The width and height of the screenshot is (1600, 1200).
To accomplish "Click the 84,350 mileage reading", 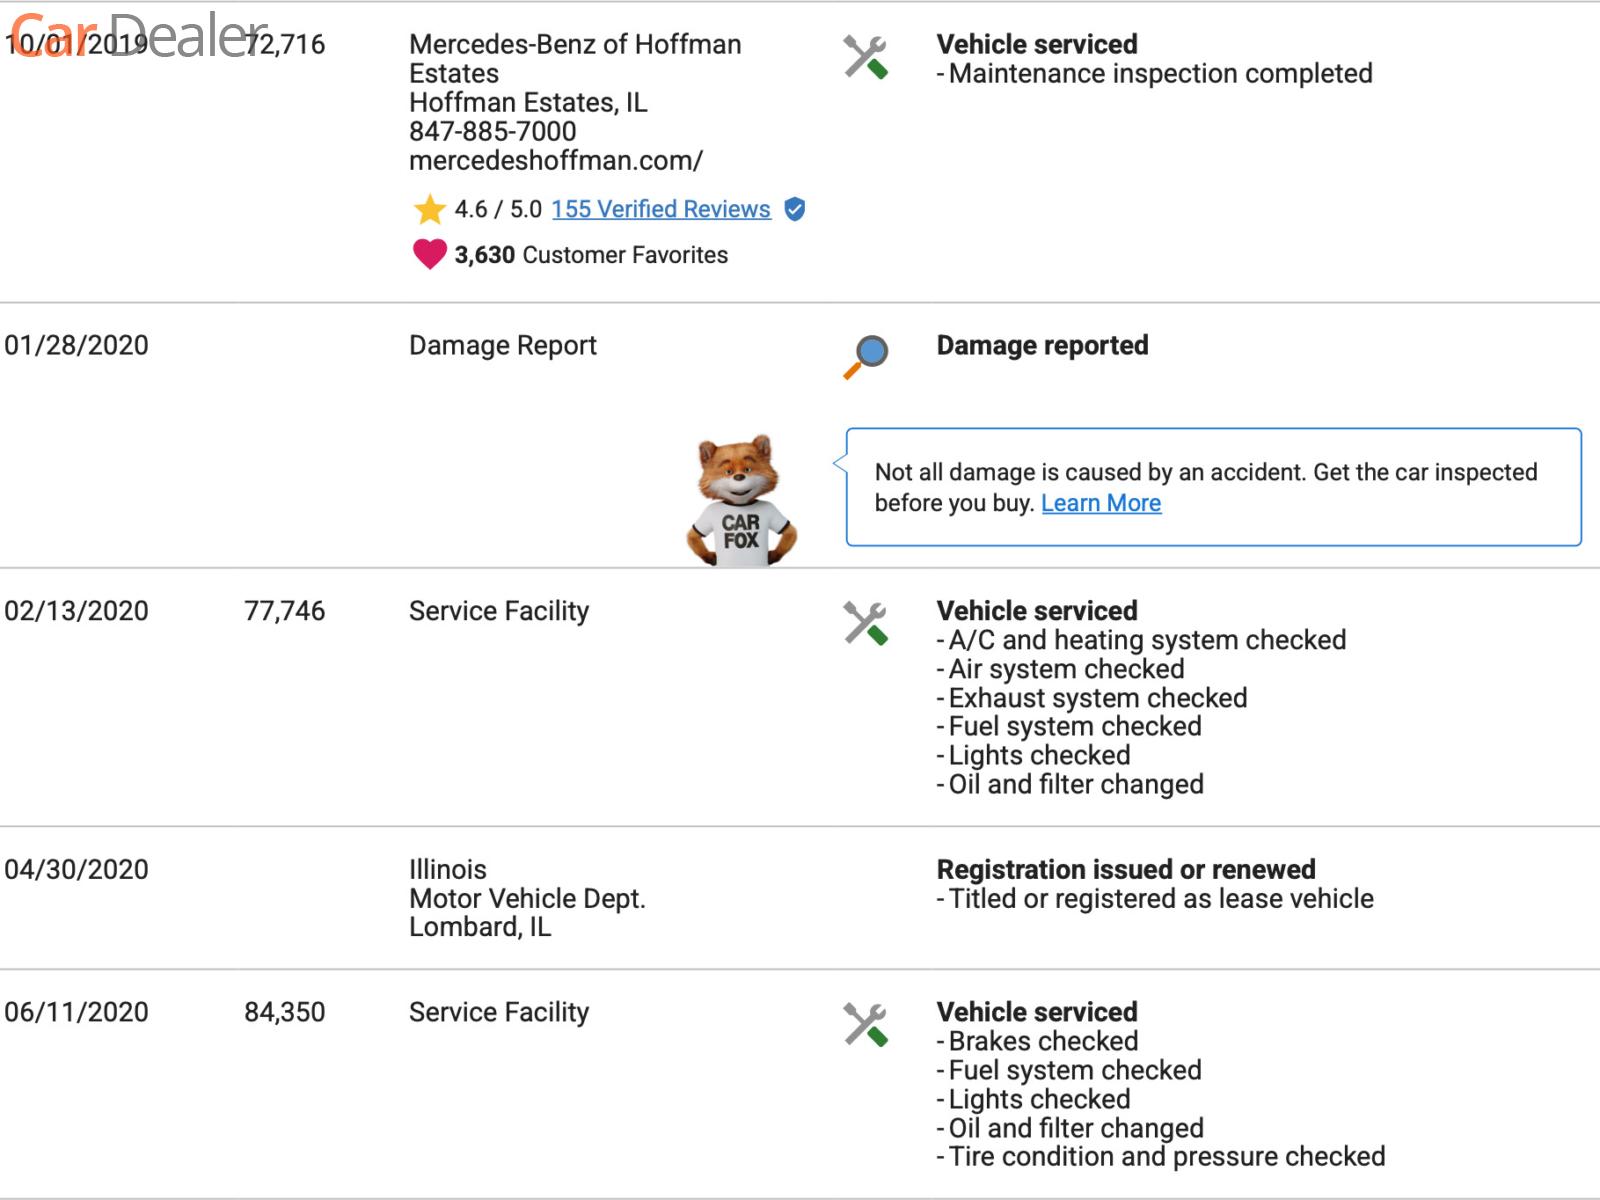I will 285,1012.
